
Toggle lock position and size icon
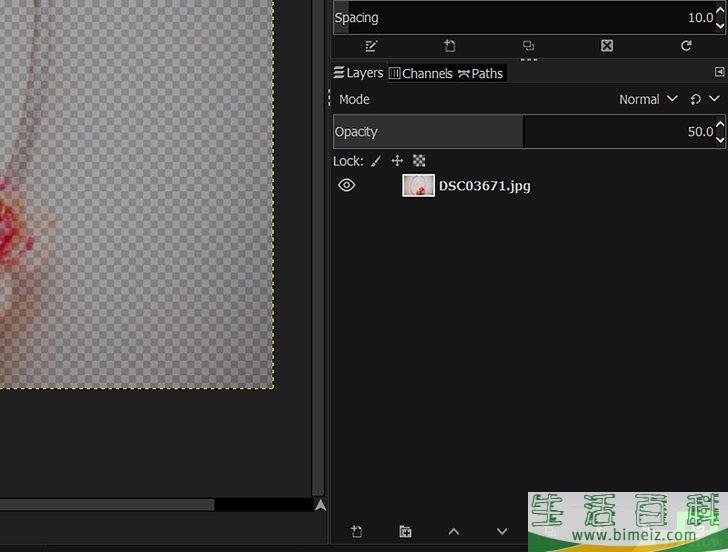[397, 161]
